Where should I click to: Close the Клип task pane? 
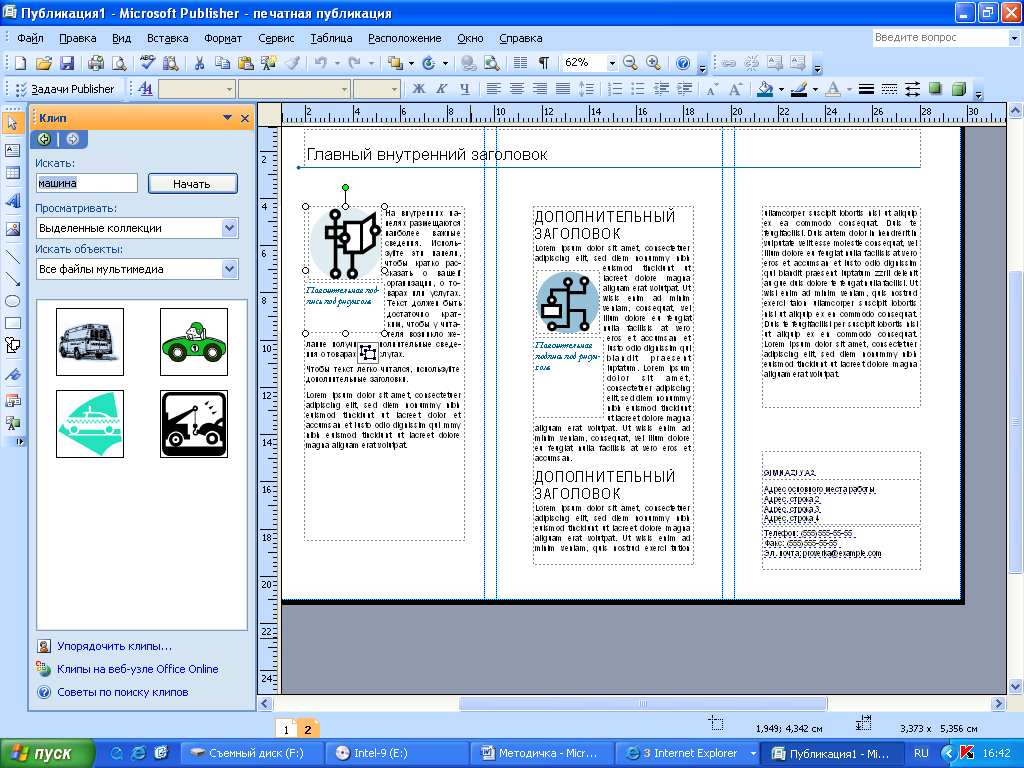point(245,118)
